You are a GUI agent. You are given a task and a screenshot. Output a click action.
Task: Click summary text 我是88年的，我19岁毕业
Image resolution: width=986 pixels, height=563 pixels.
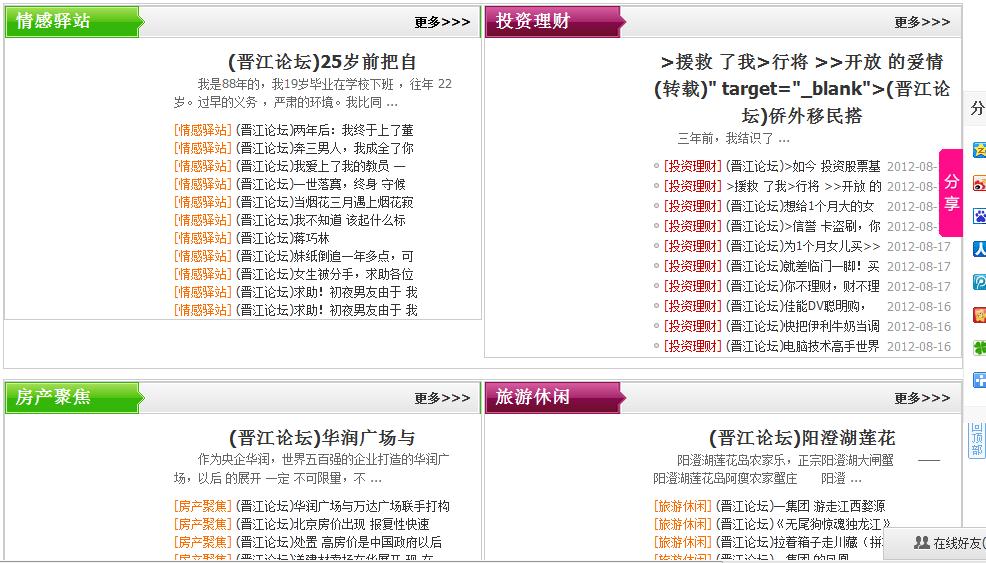pyautogui.click(x=313, y=93)
